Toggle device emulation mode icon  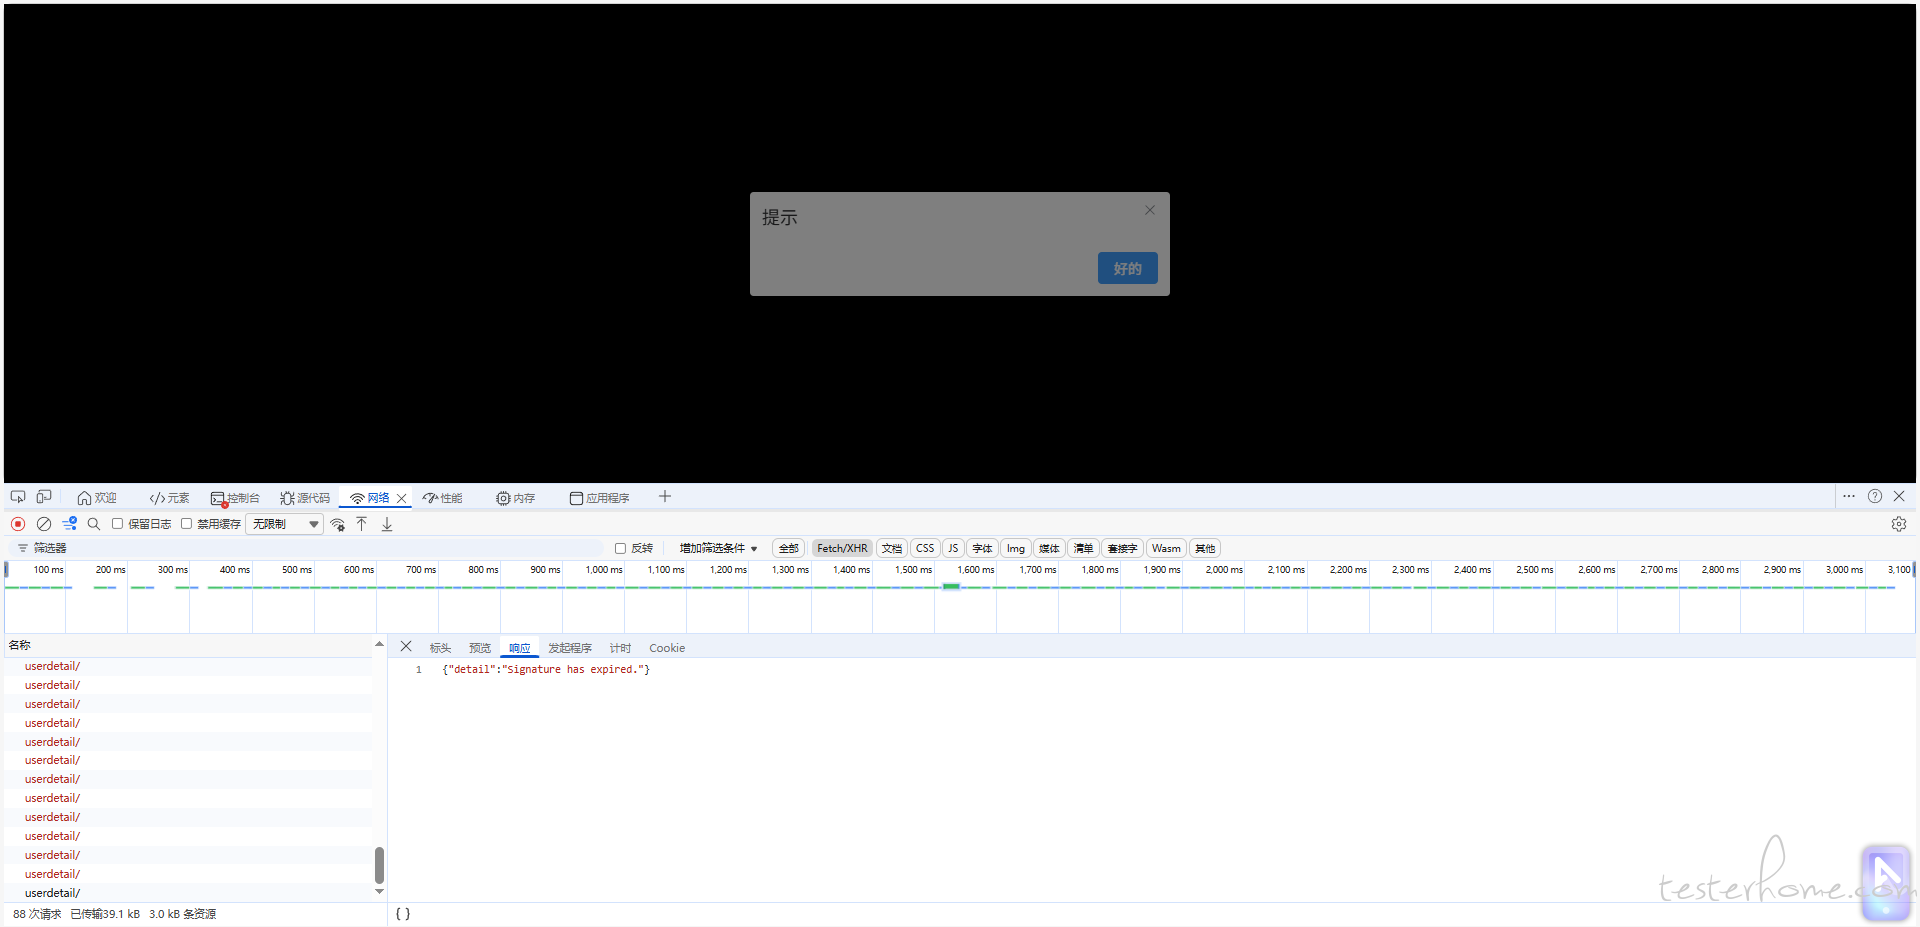[44, 497]
